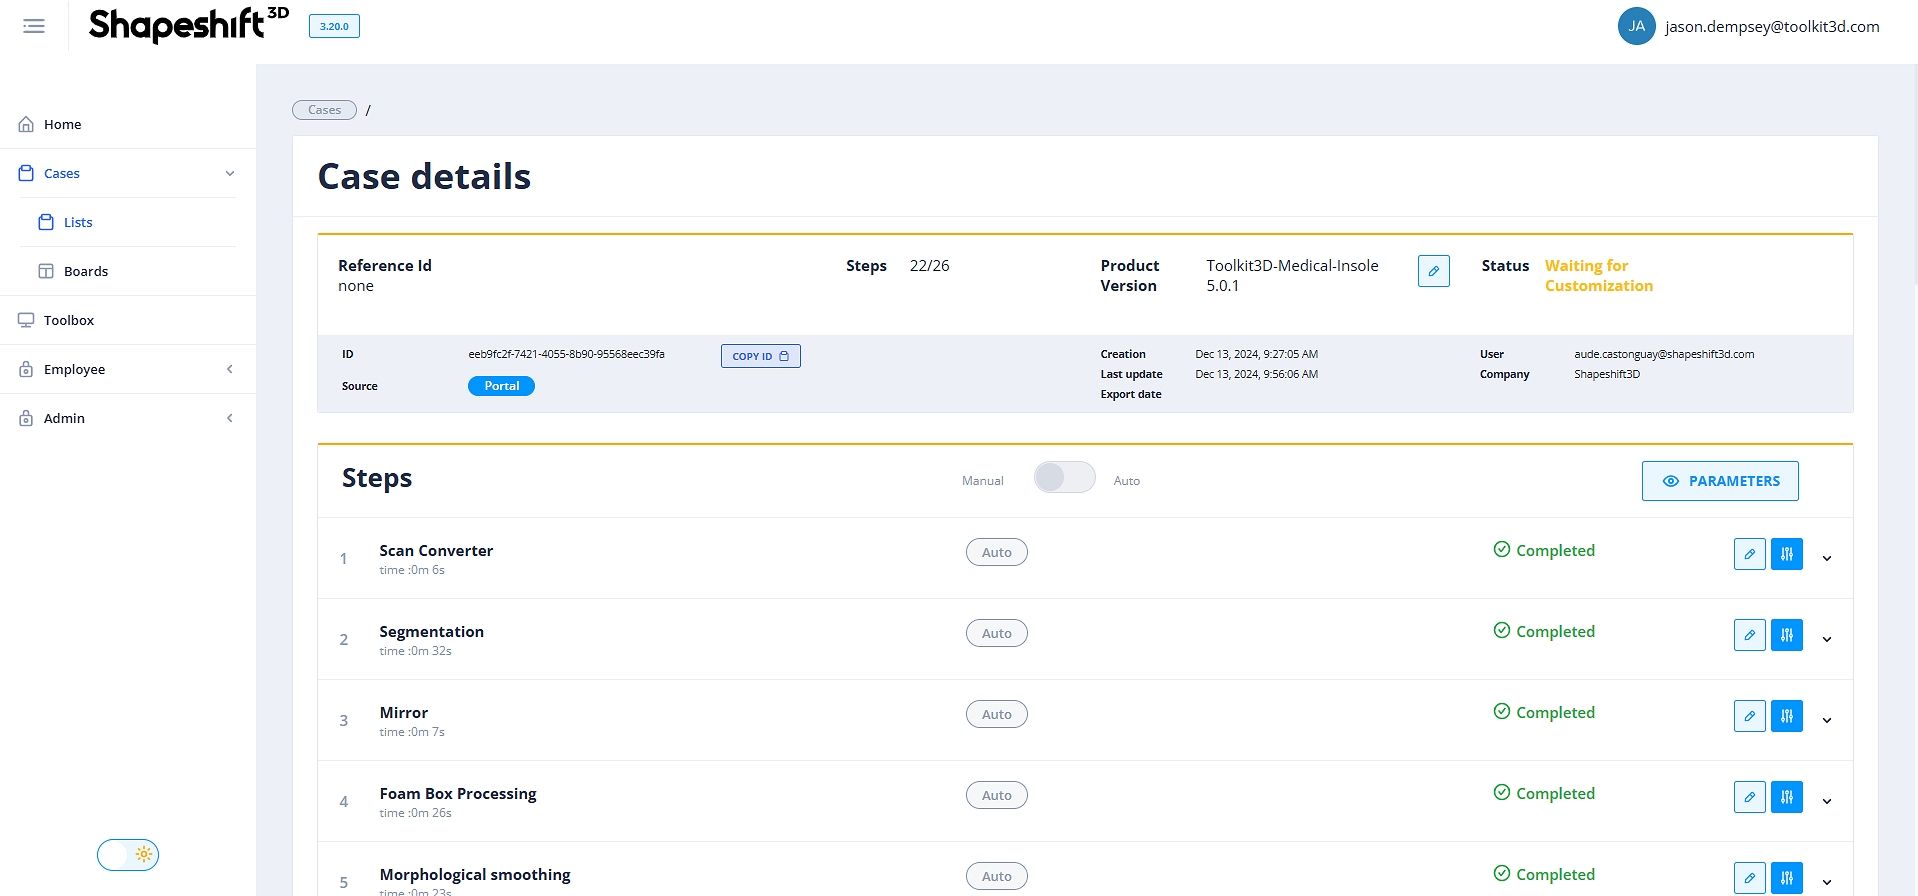Image resolution: width=1918 pixels, height=896 pixels.
Task: Click the Cases breadcrumb chip
Action: [324, 110]
